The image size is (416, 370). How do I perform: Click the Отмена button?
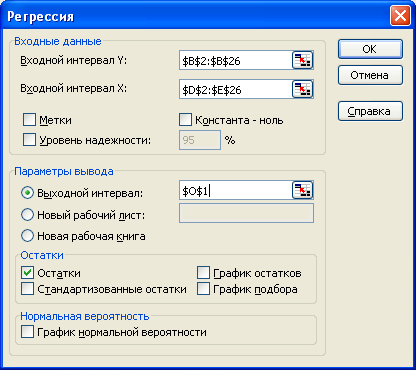coord(370,75)
